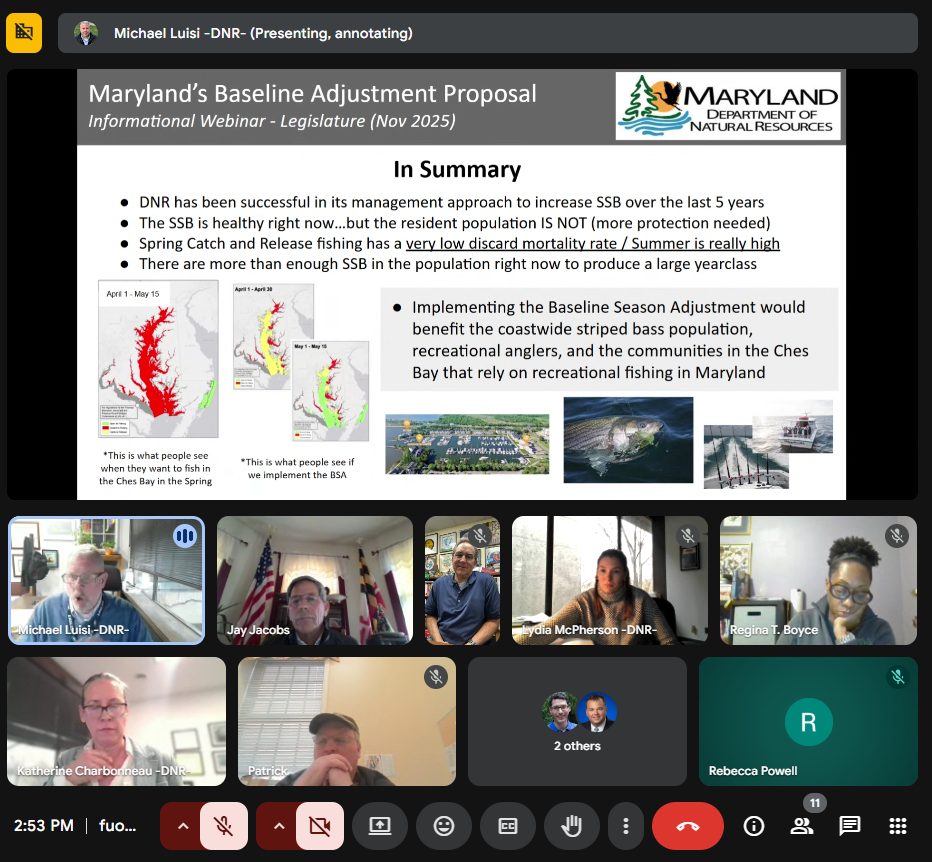Turn on your camera

320,826
